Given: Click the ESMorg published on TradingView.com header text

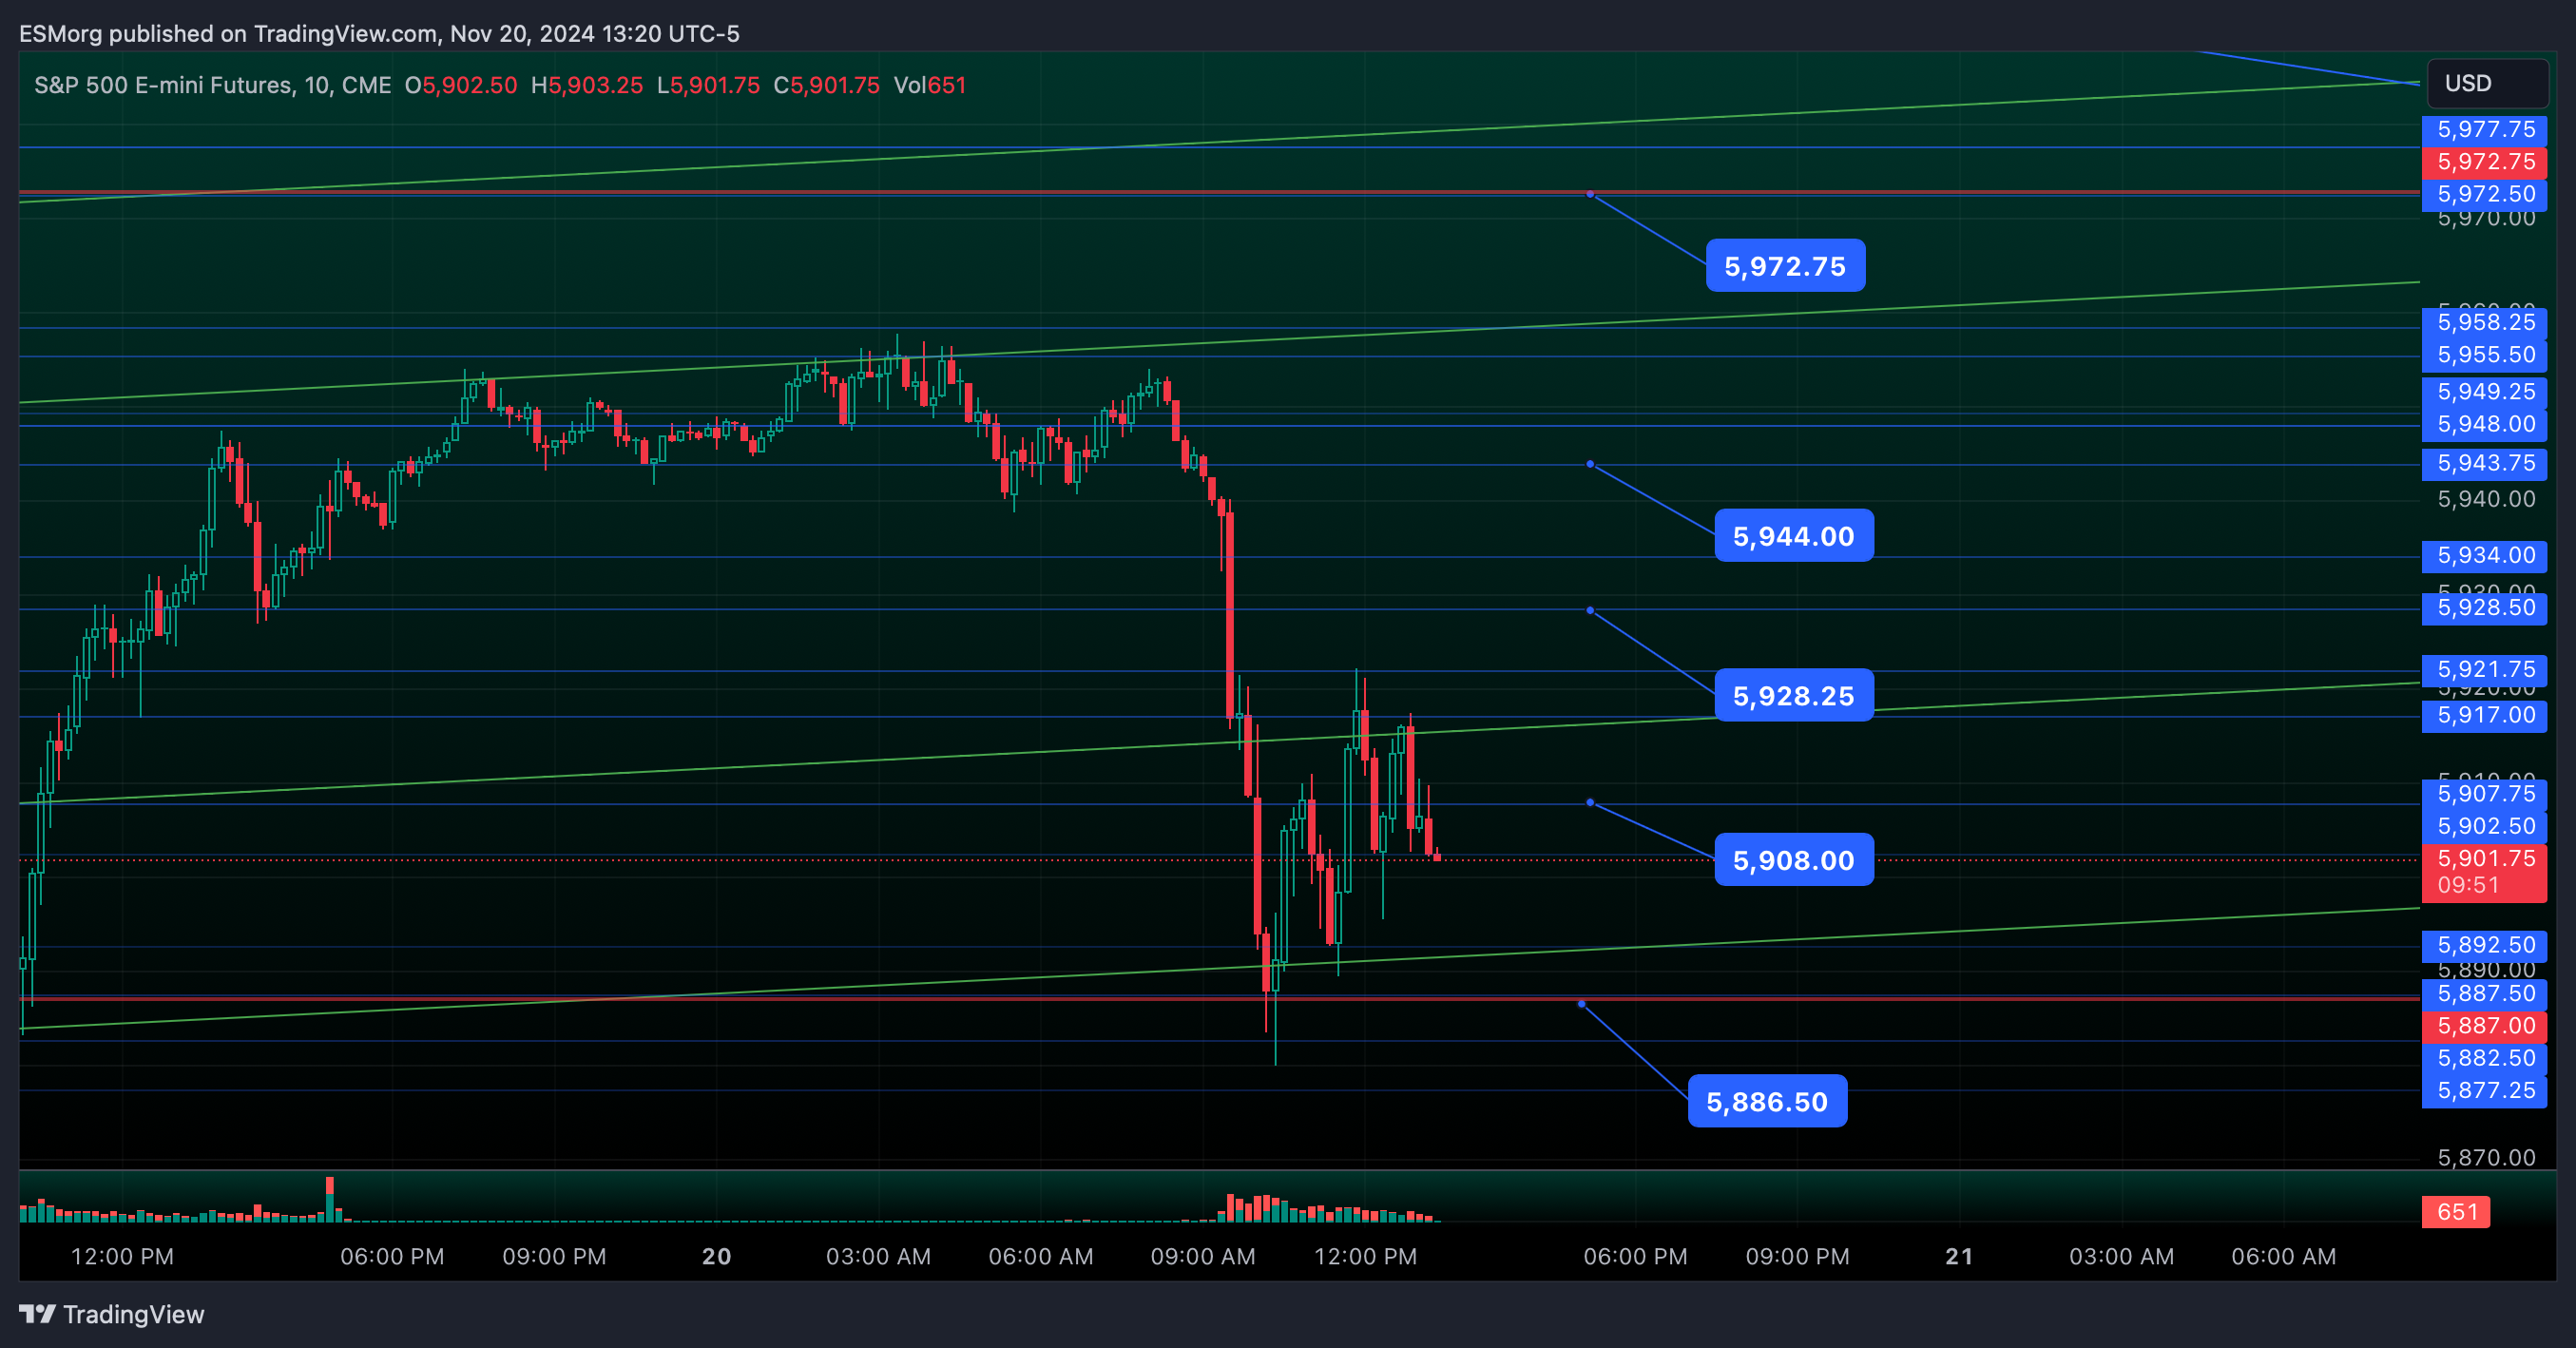Looking at the screenshot, I should (379, 34).
